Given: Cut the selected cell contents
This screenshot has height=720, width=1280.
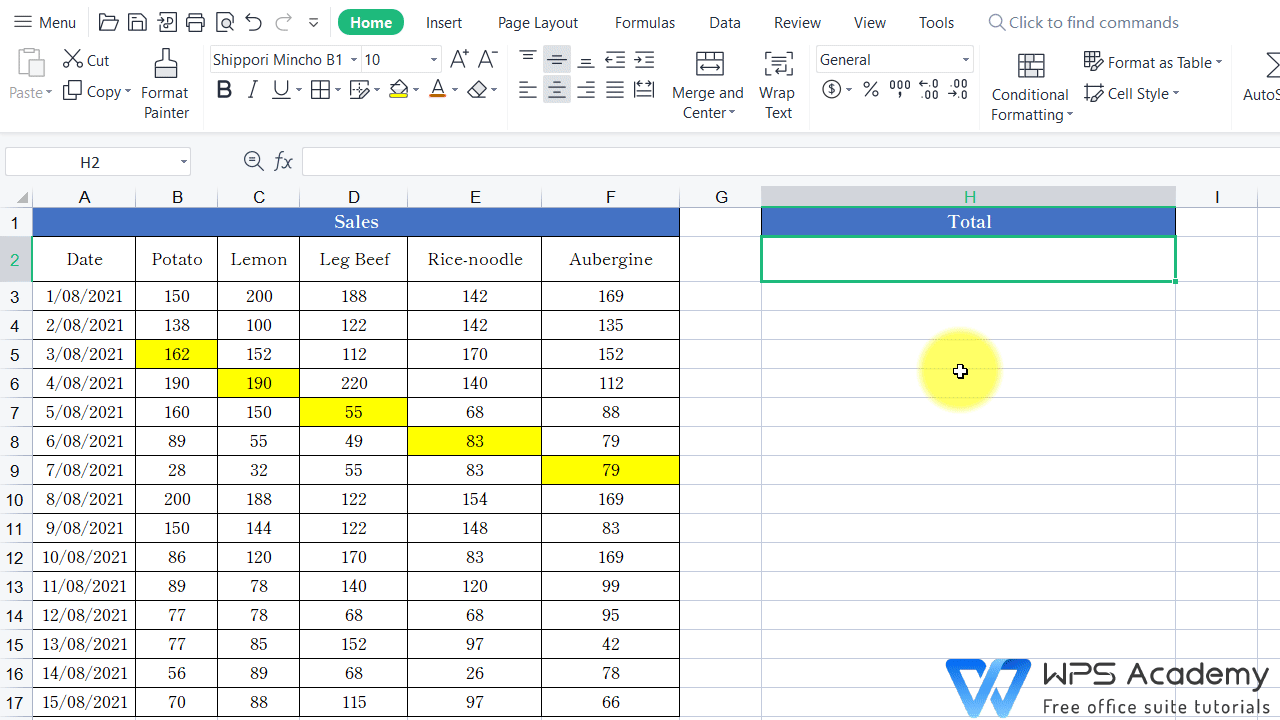Looking at the screenshot, I should tap(86, 60).
